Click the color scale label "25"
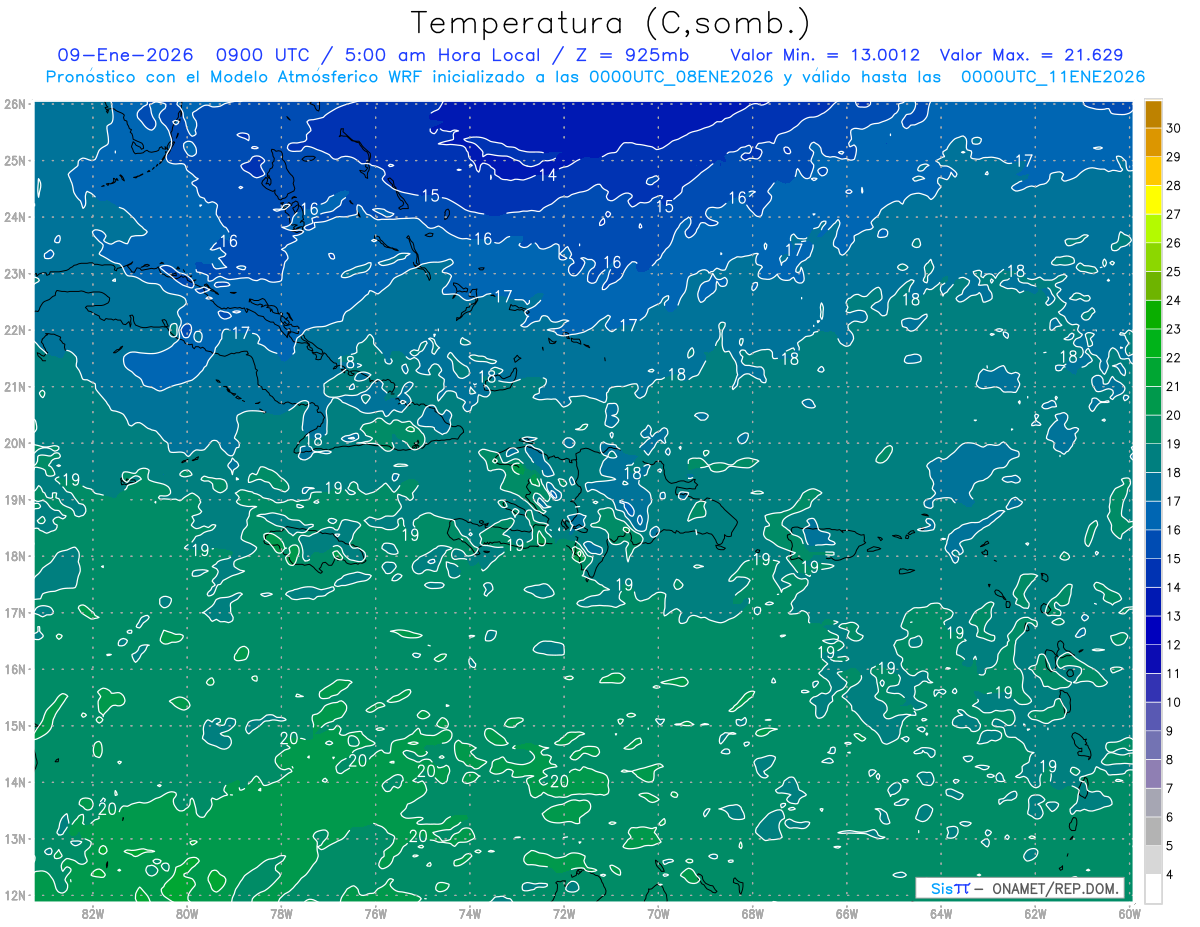1200x927 pixels. click(x=1174, y=272)
